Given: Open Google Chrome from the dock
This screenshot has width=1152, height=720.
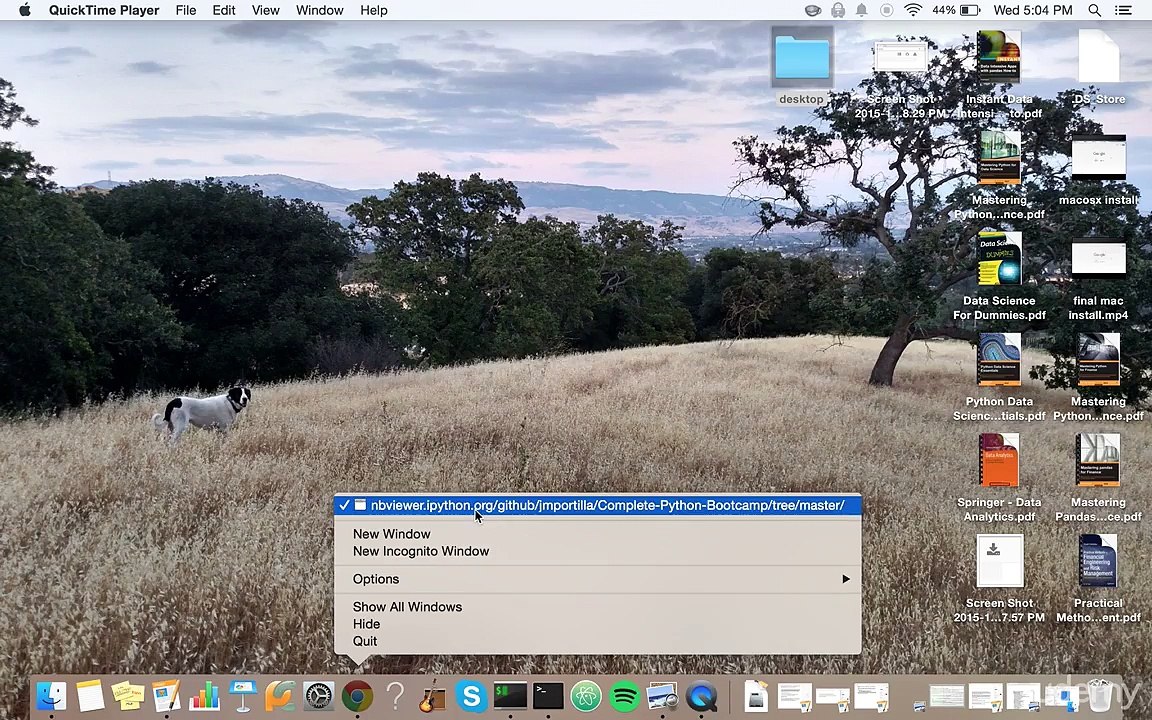Looking at the screenshot, I should (x=357, y=696).
